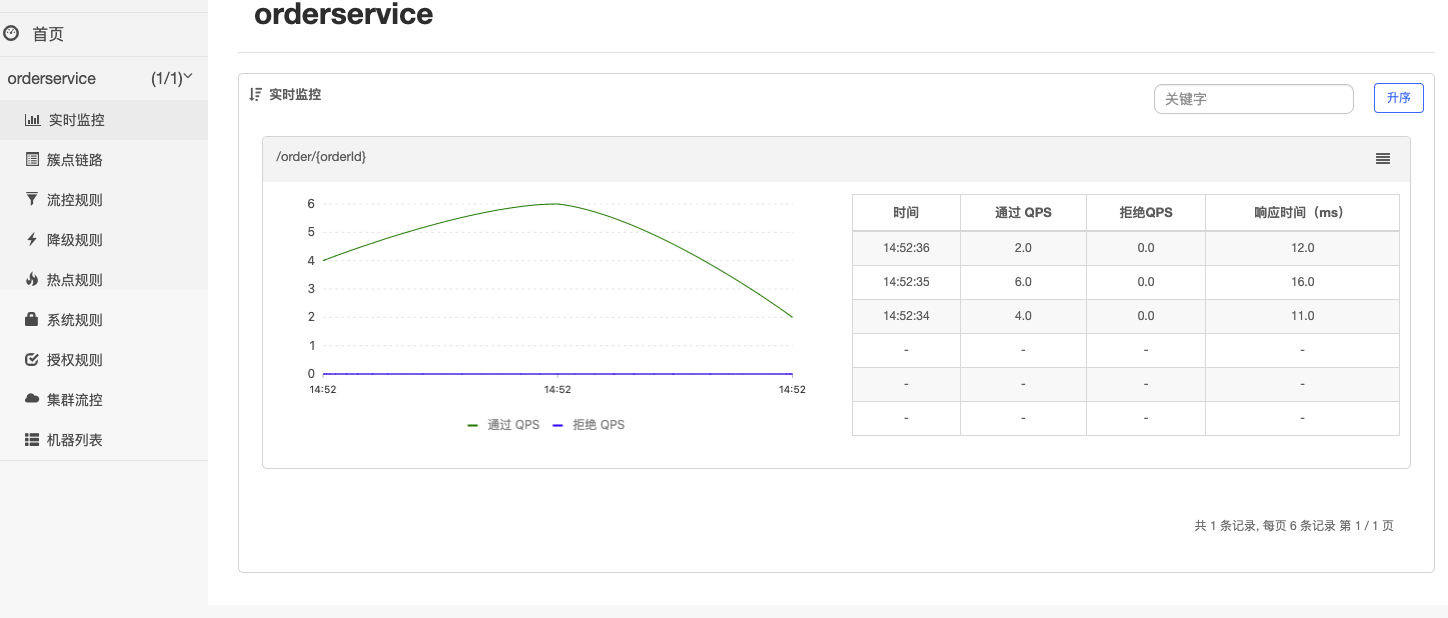The image size is (1448, 618).
Task: Click the /order/{orderId} resource title
Action: 321,157
